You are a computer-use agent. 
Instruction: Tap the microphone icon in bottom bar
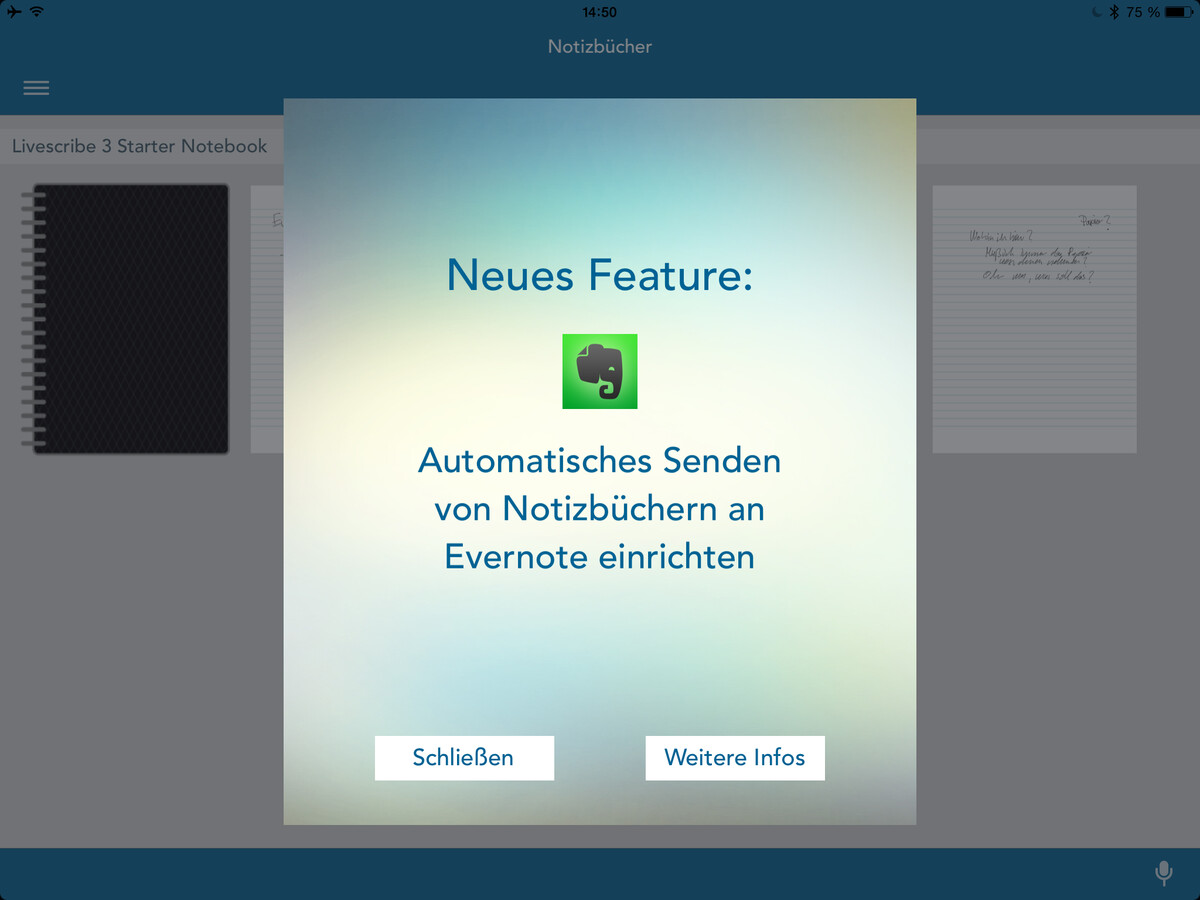[x=1163, y=873]
